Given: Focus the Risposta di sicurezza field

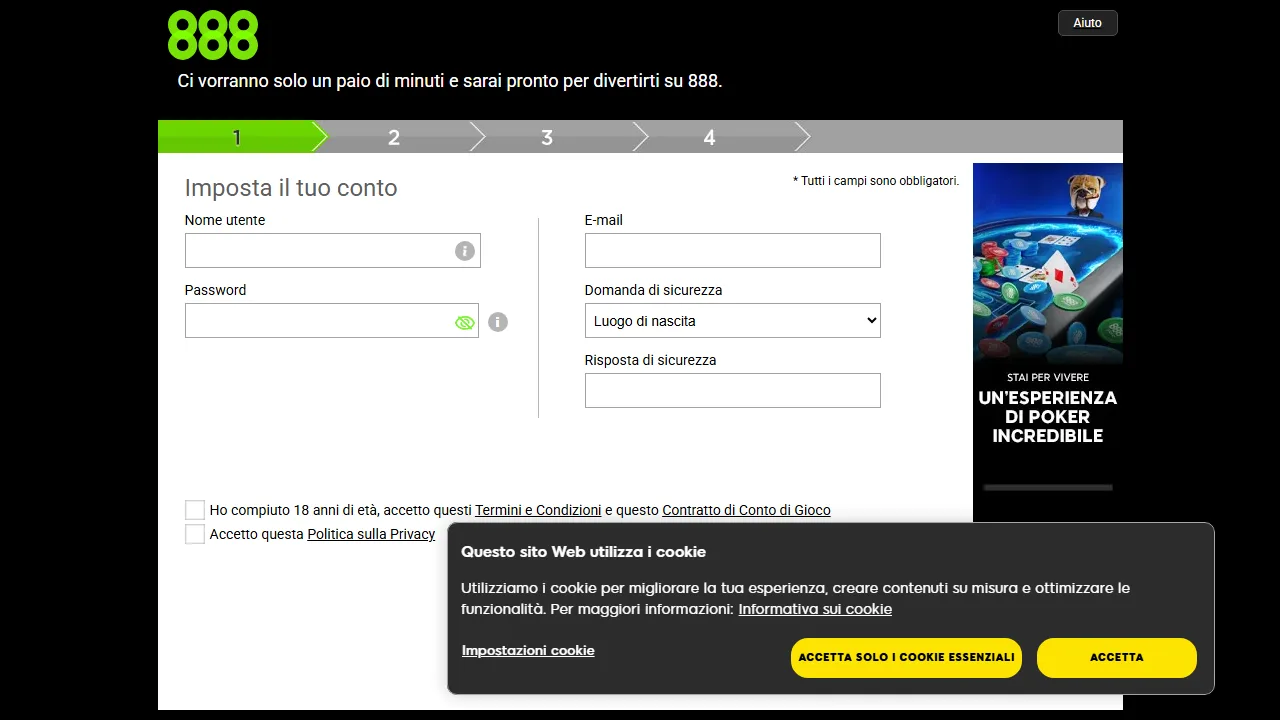Looking at the screenshot, I should coord(733,391).
